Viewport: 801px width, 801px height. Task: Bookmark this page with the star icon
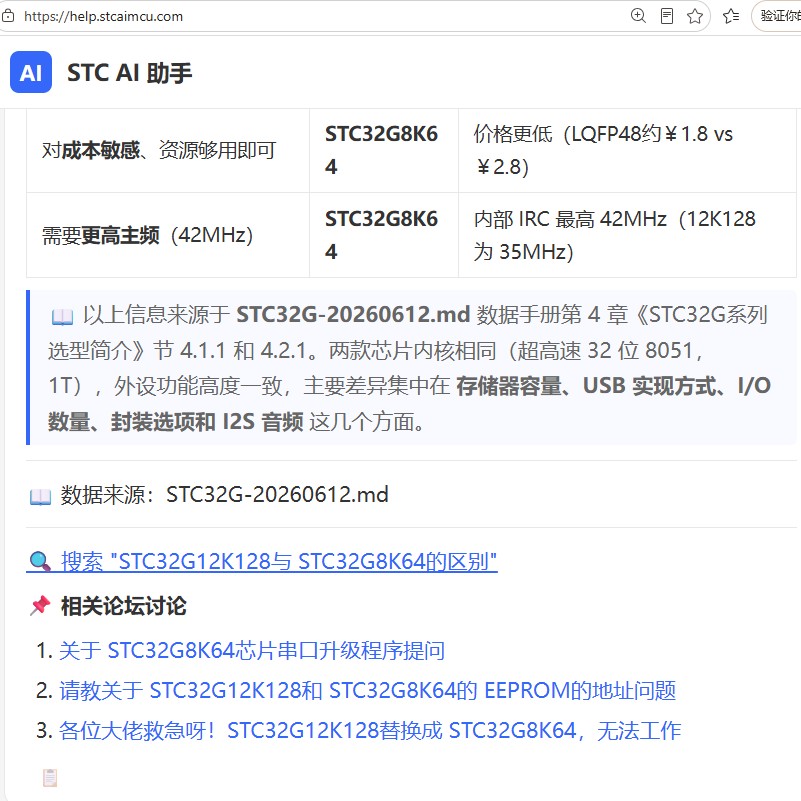pos(695,16)
